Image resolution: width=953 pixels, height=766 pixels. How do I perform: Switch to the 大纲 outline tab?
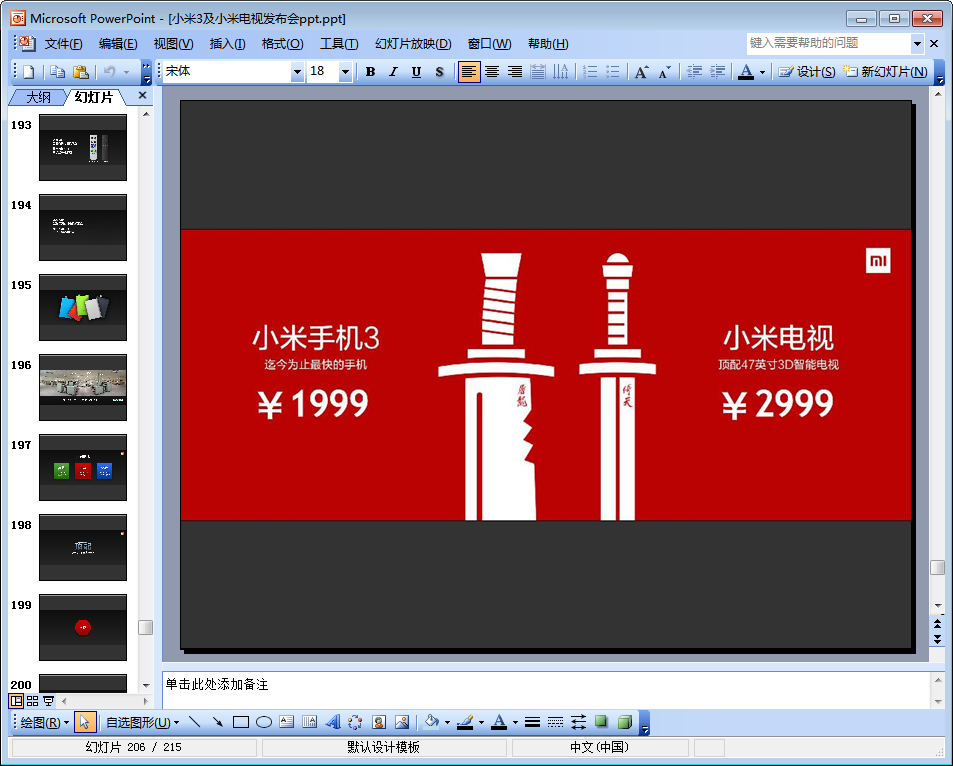[38, 97]
